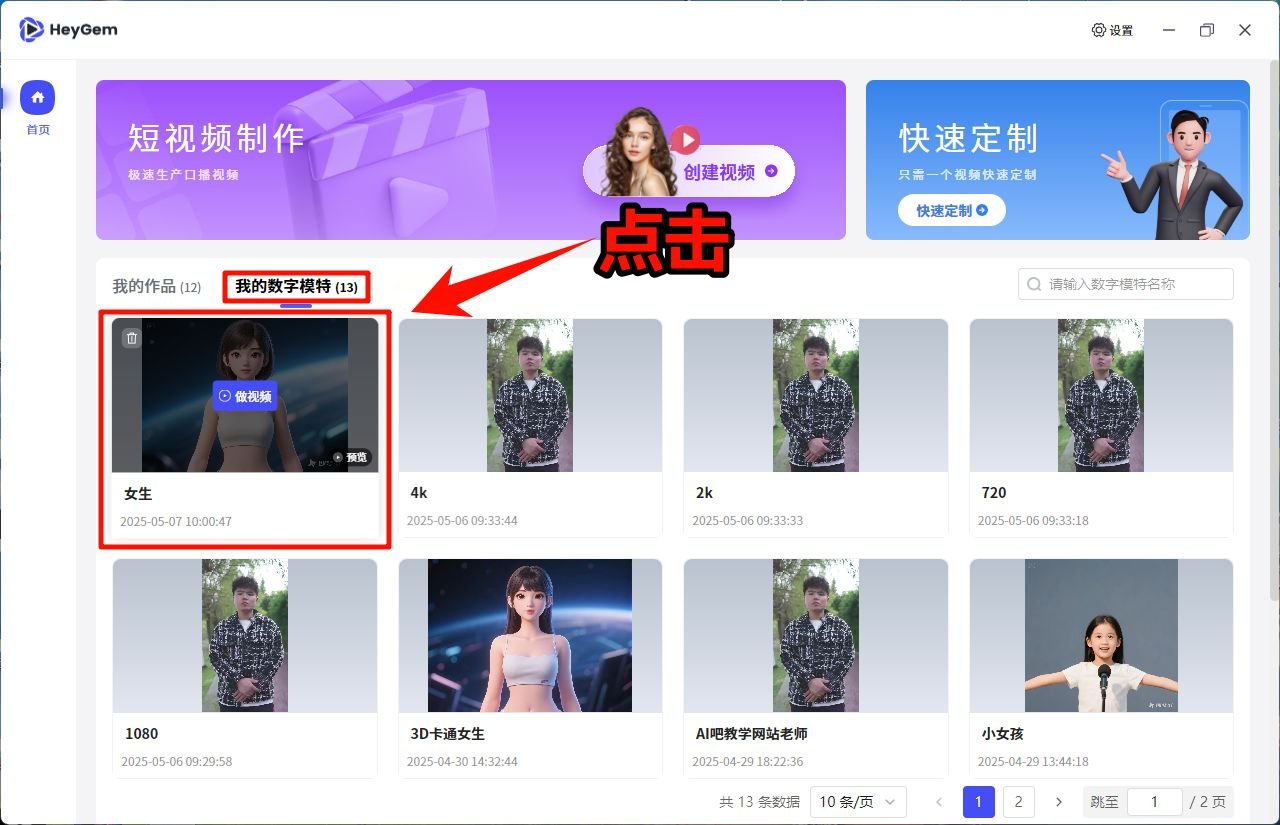This screenshot has height=825, width=1280.
Task: Click the 跳至 page number input
Action: pyautogui.click(x=1155, y=802)
